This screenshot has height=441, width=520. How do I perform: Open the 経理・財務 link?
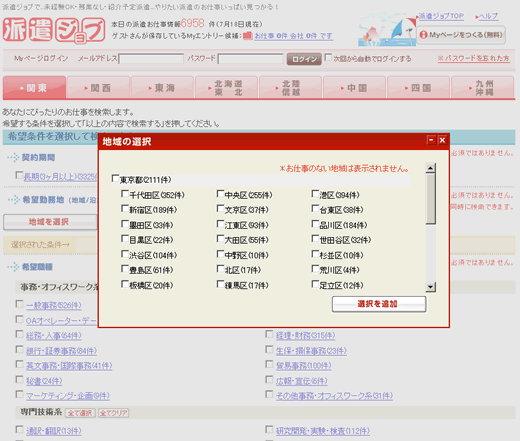coord(305,335)
